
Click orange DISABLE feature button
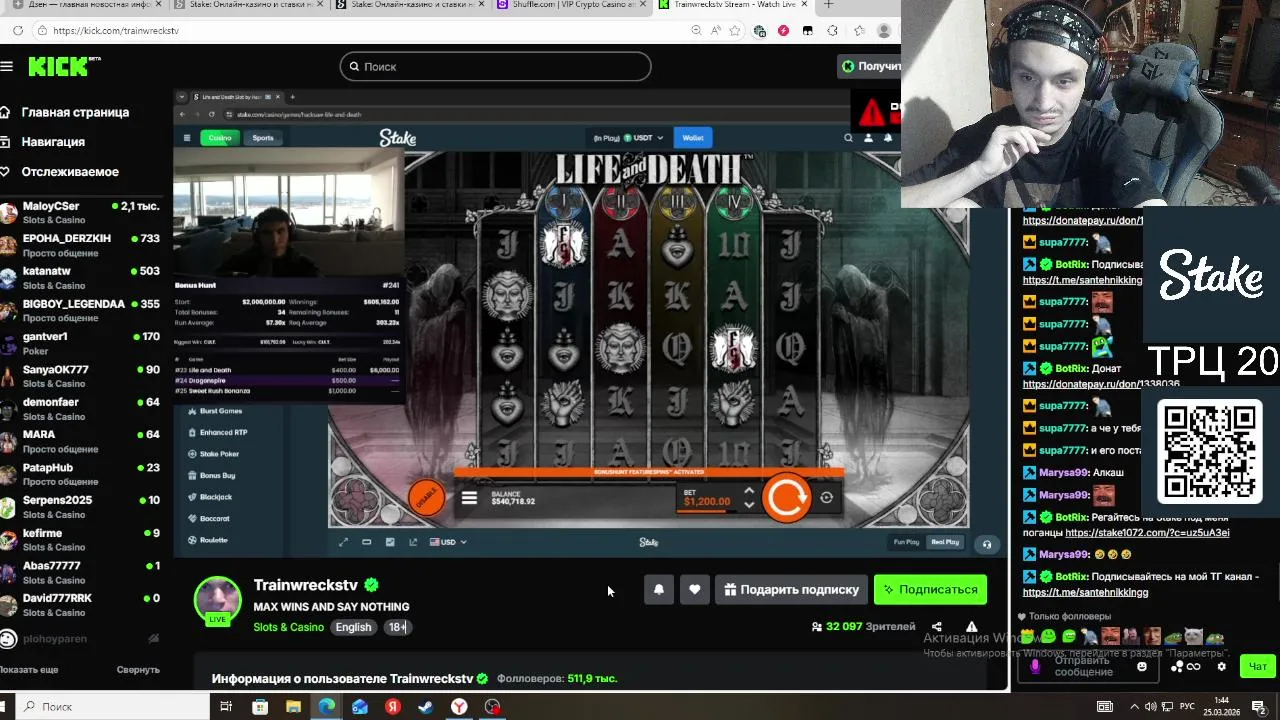427,496
